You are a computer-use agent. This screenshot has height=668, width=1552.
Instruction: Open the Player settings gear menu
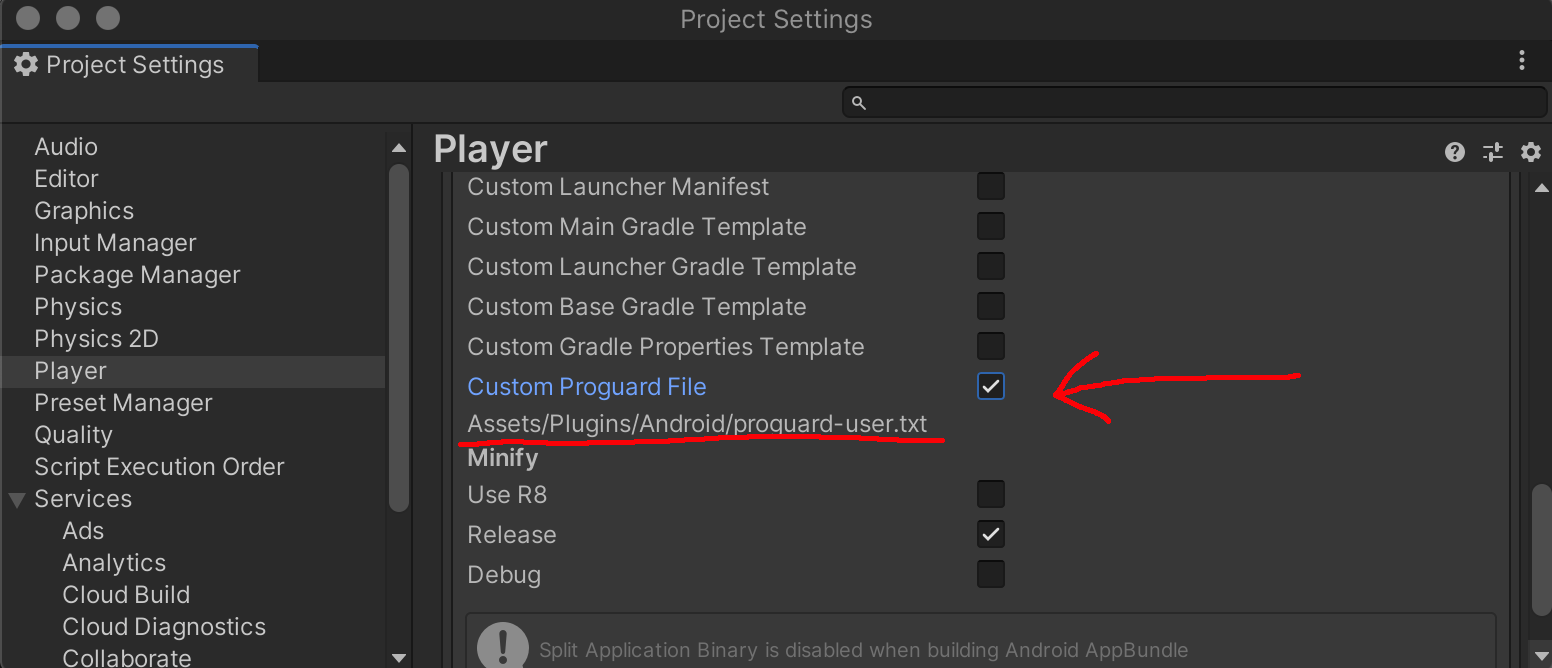(1531, 152)
